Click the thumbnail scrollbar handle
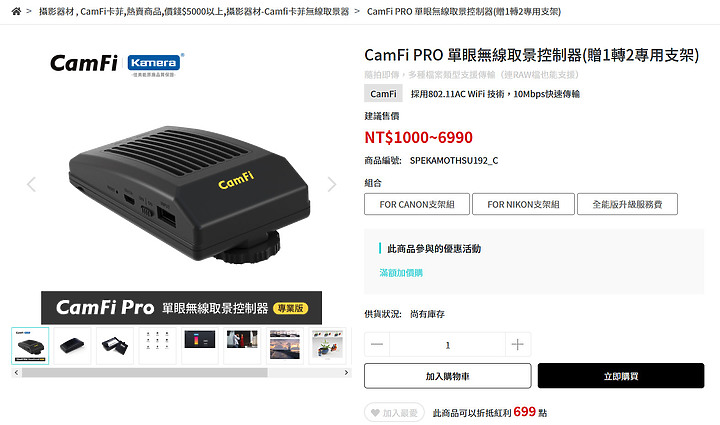720x425 pixels. [145, 372]
